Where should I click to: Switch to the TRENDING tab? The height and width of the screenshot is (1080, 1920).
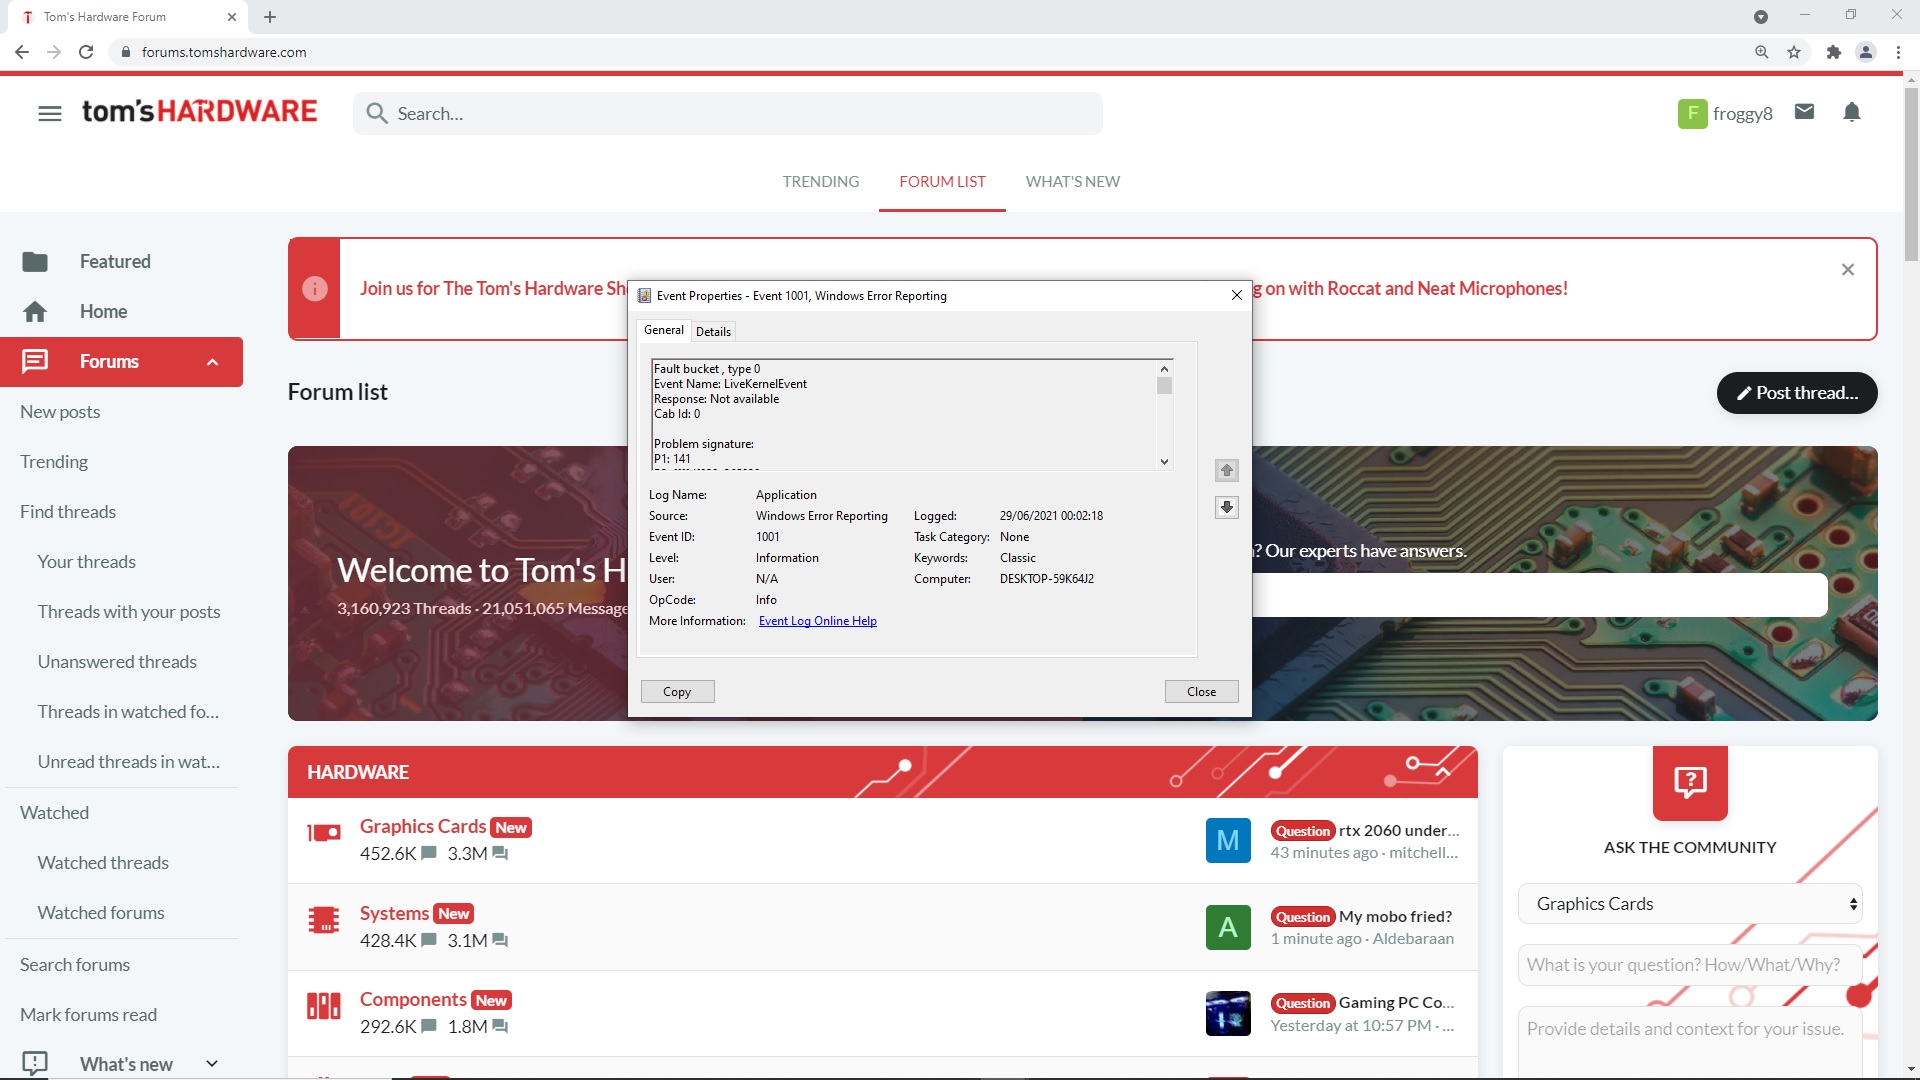820,181
